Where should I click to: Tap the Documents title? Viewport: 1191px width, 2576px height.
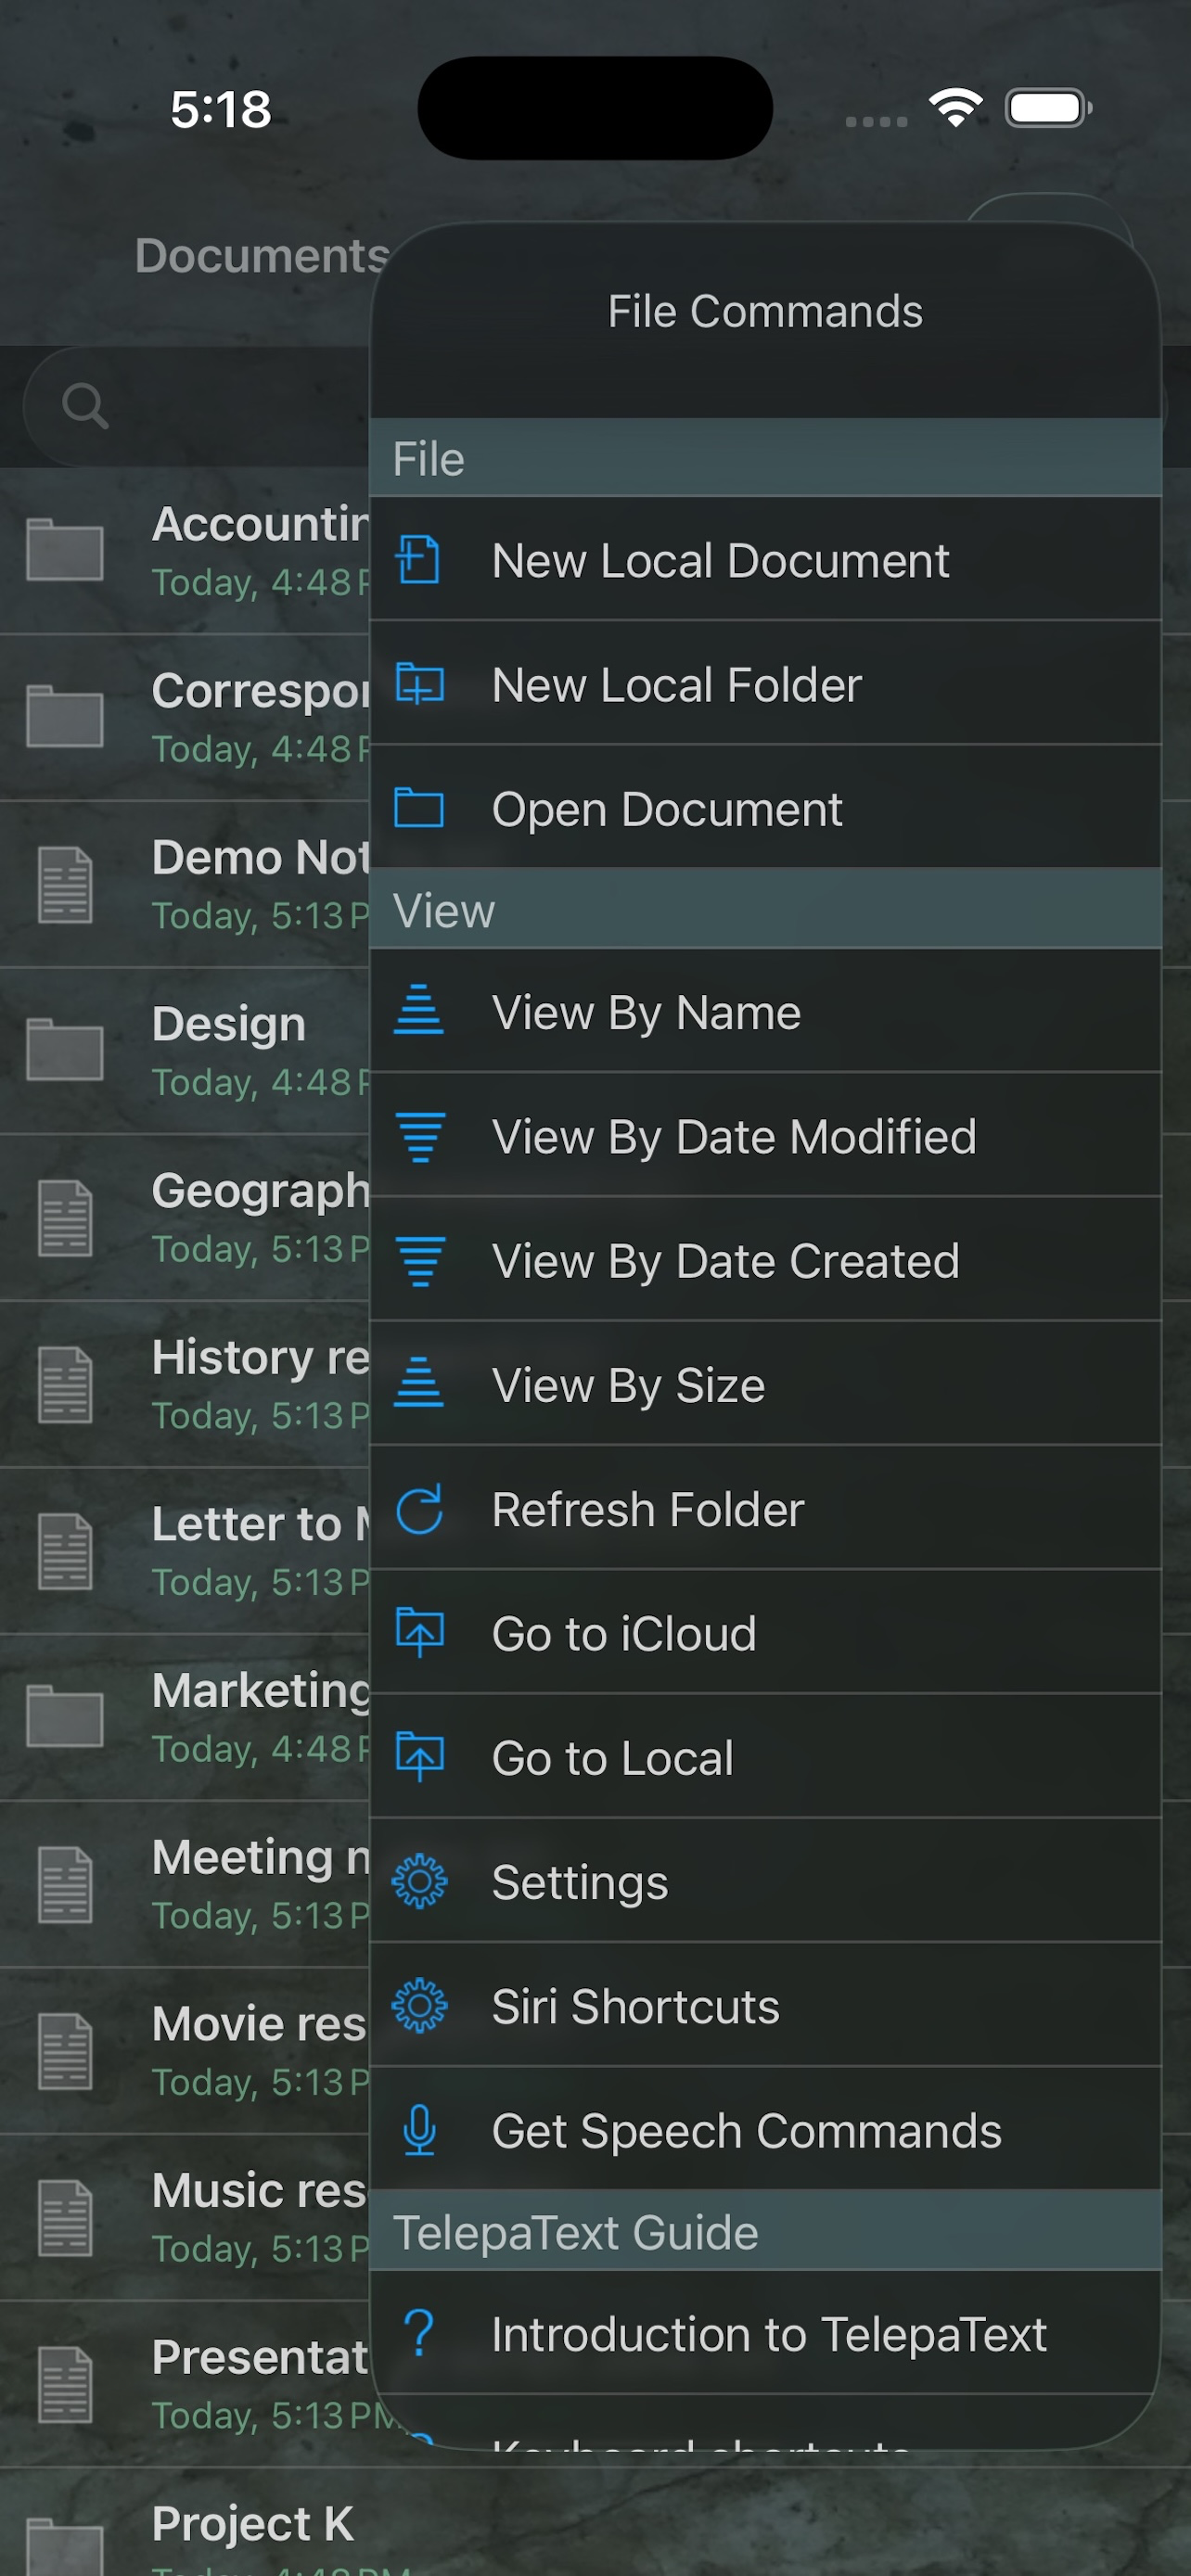click(262, 256)
